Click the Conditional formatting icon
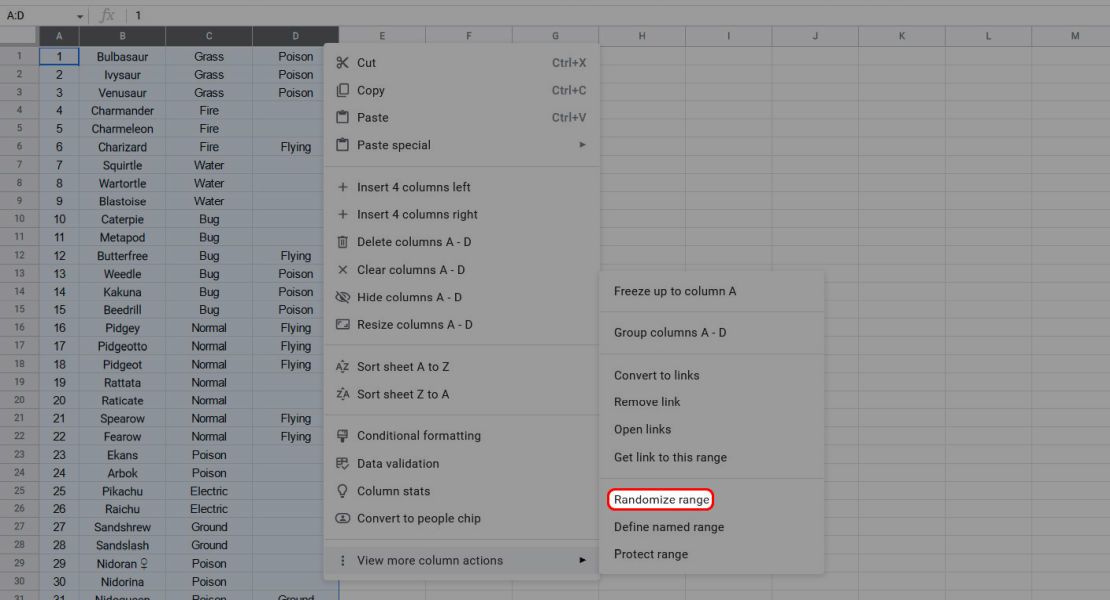Viewport: 1110px width, 600px height. (342, 435)
